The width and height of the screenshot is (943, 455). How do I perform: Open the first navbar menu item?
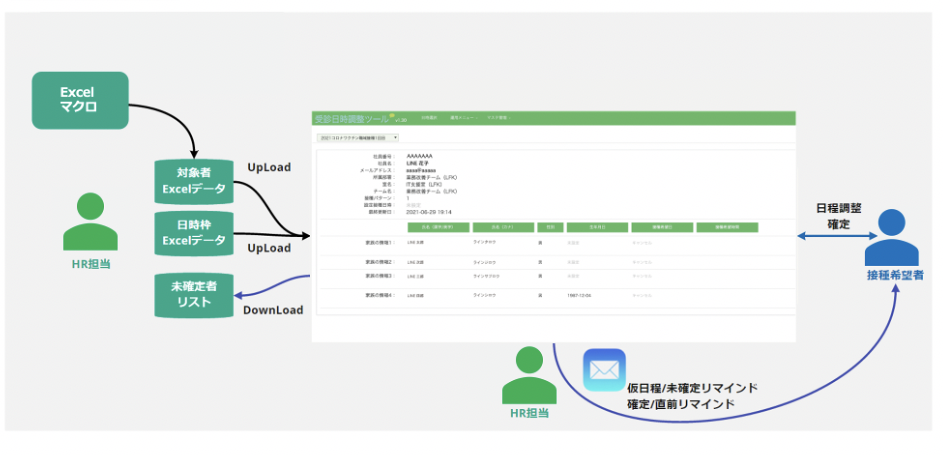coord(428,118)
